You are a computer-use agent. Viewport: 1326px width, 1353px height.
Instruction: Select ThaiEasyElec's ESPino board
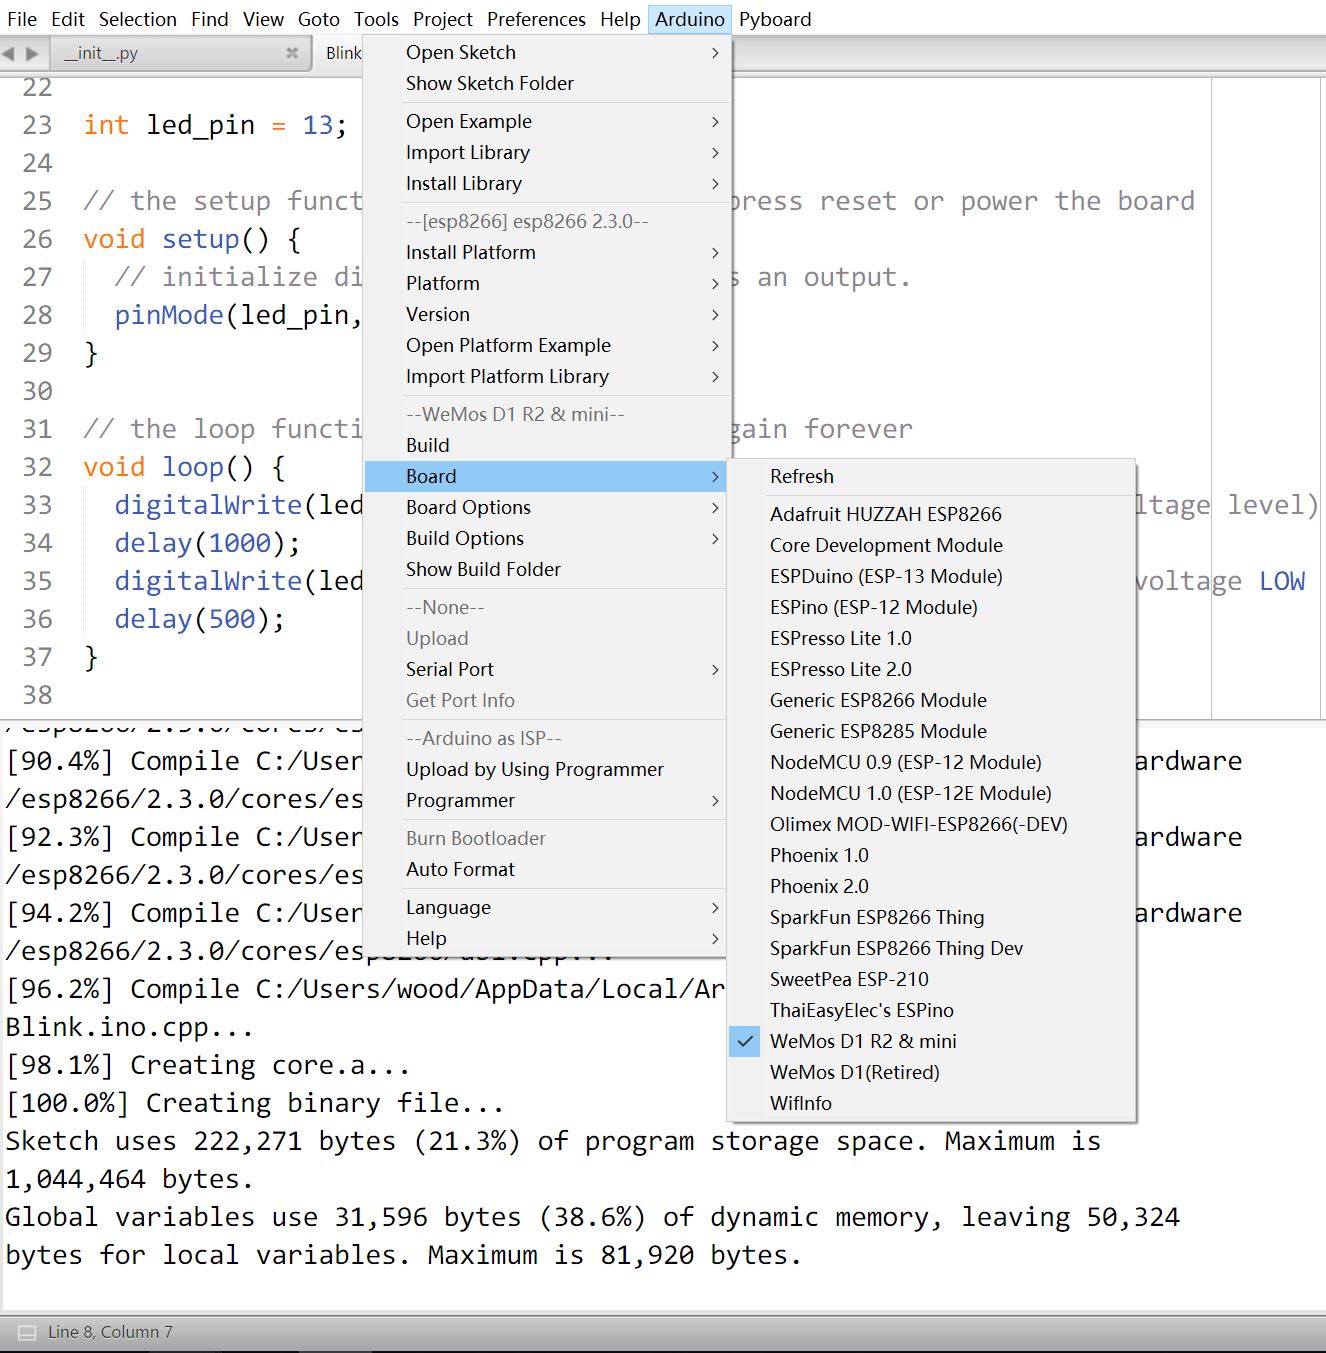coord(931,1010)
